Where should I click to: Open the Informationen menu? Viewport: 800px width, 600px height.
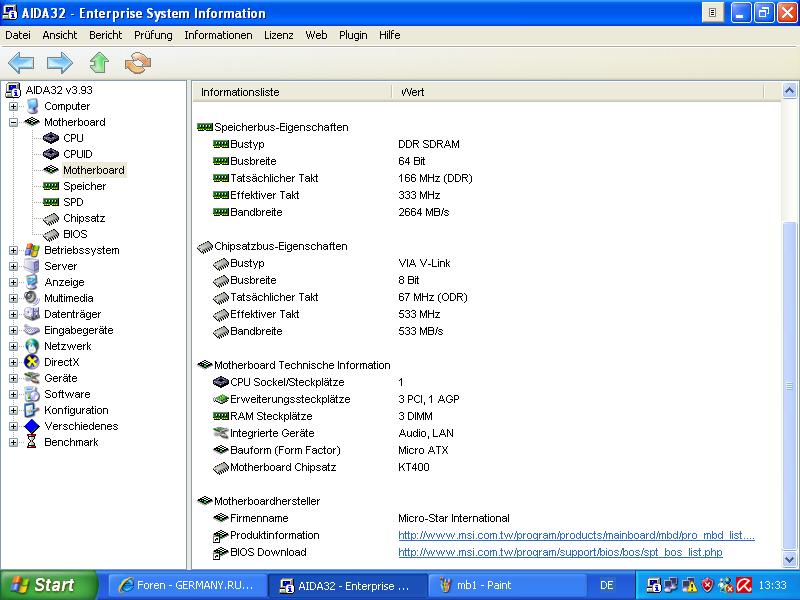click(218, 35)
